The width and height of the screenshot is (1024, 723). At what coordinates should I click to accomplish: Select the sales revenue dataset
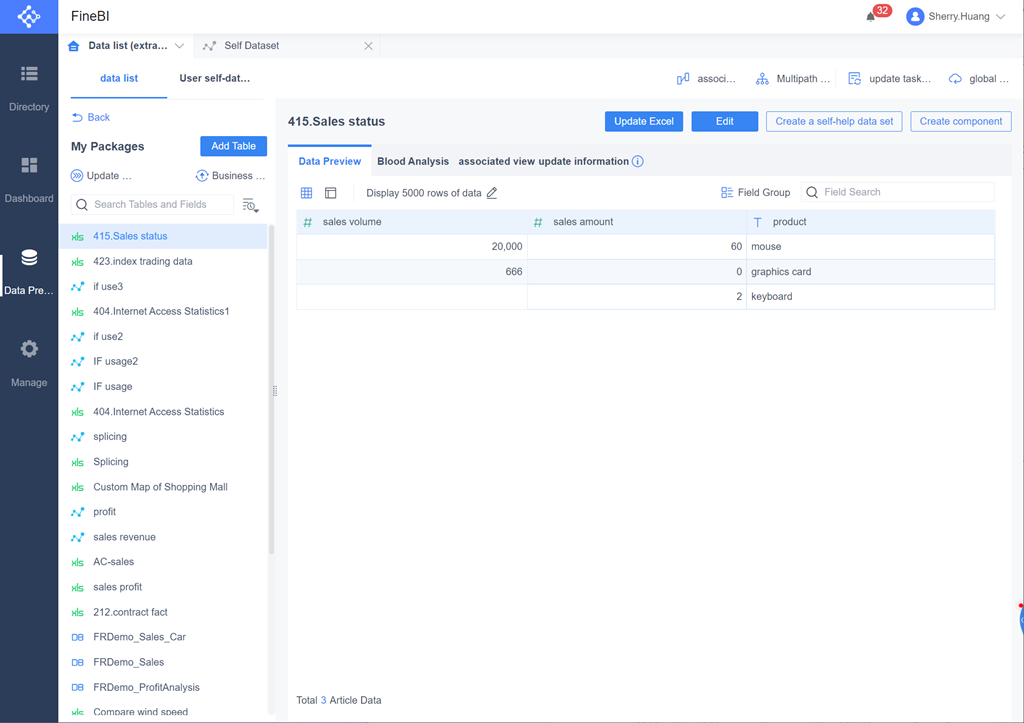[x=163, y=537]
